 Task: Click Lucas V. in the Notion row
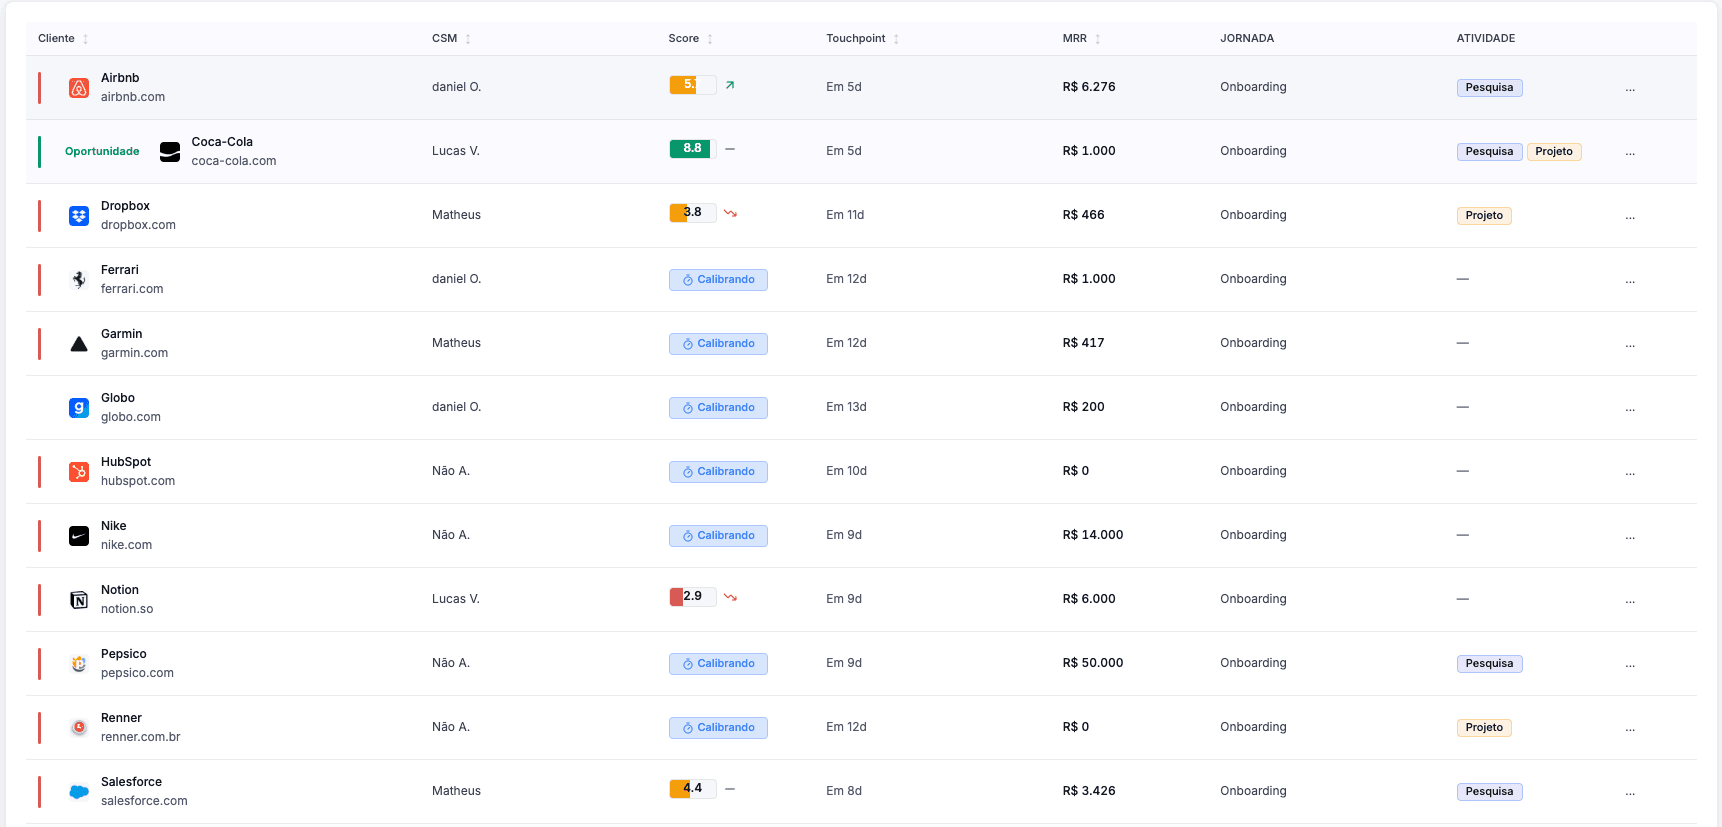(x=456, y=599)
